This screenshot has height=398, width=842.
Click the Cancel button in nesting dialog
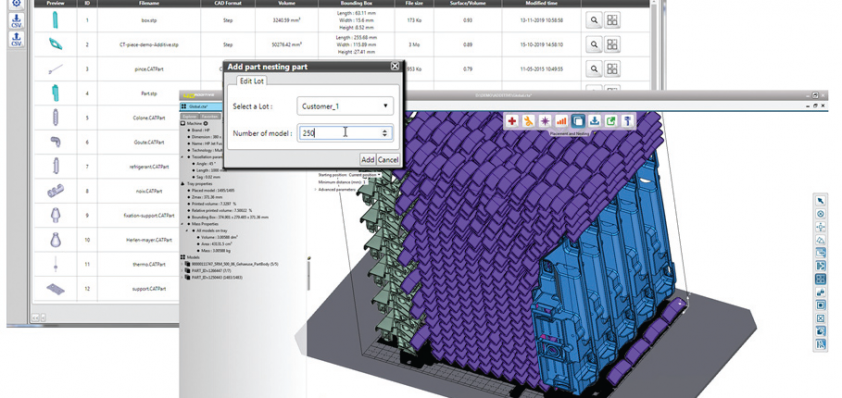[x=388, y=160]
